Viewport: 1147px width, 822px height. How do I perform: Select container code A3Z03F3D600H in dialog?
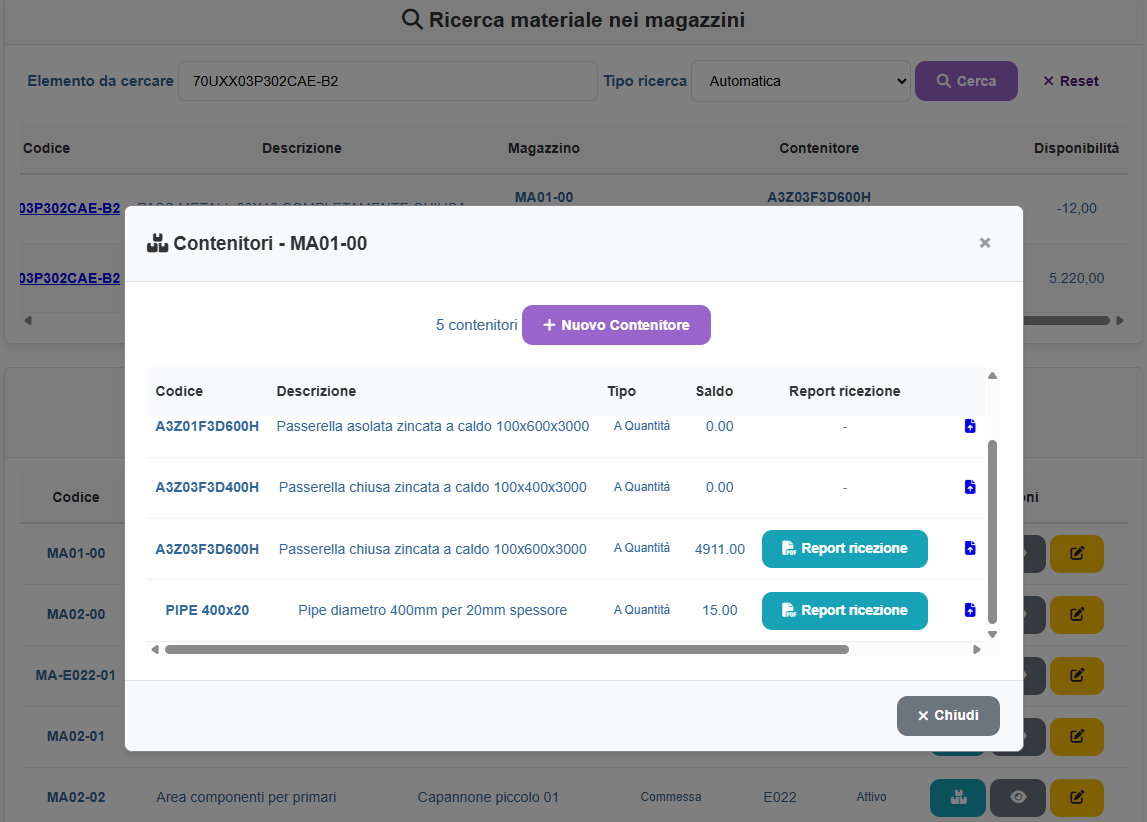[x=207, y=549]
